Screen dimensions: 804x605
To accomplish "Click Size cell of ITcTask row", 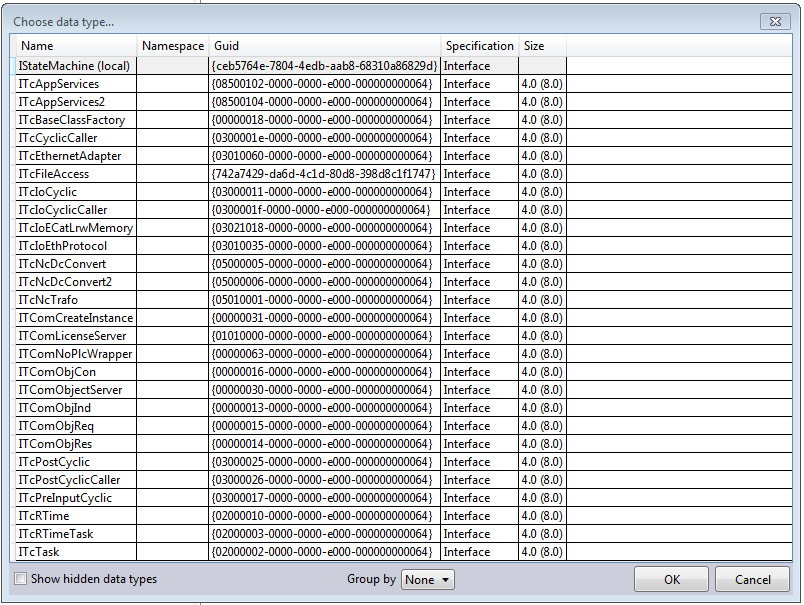I will click(542, 551).
